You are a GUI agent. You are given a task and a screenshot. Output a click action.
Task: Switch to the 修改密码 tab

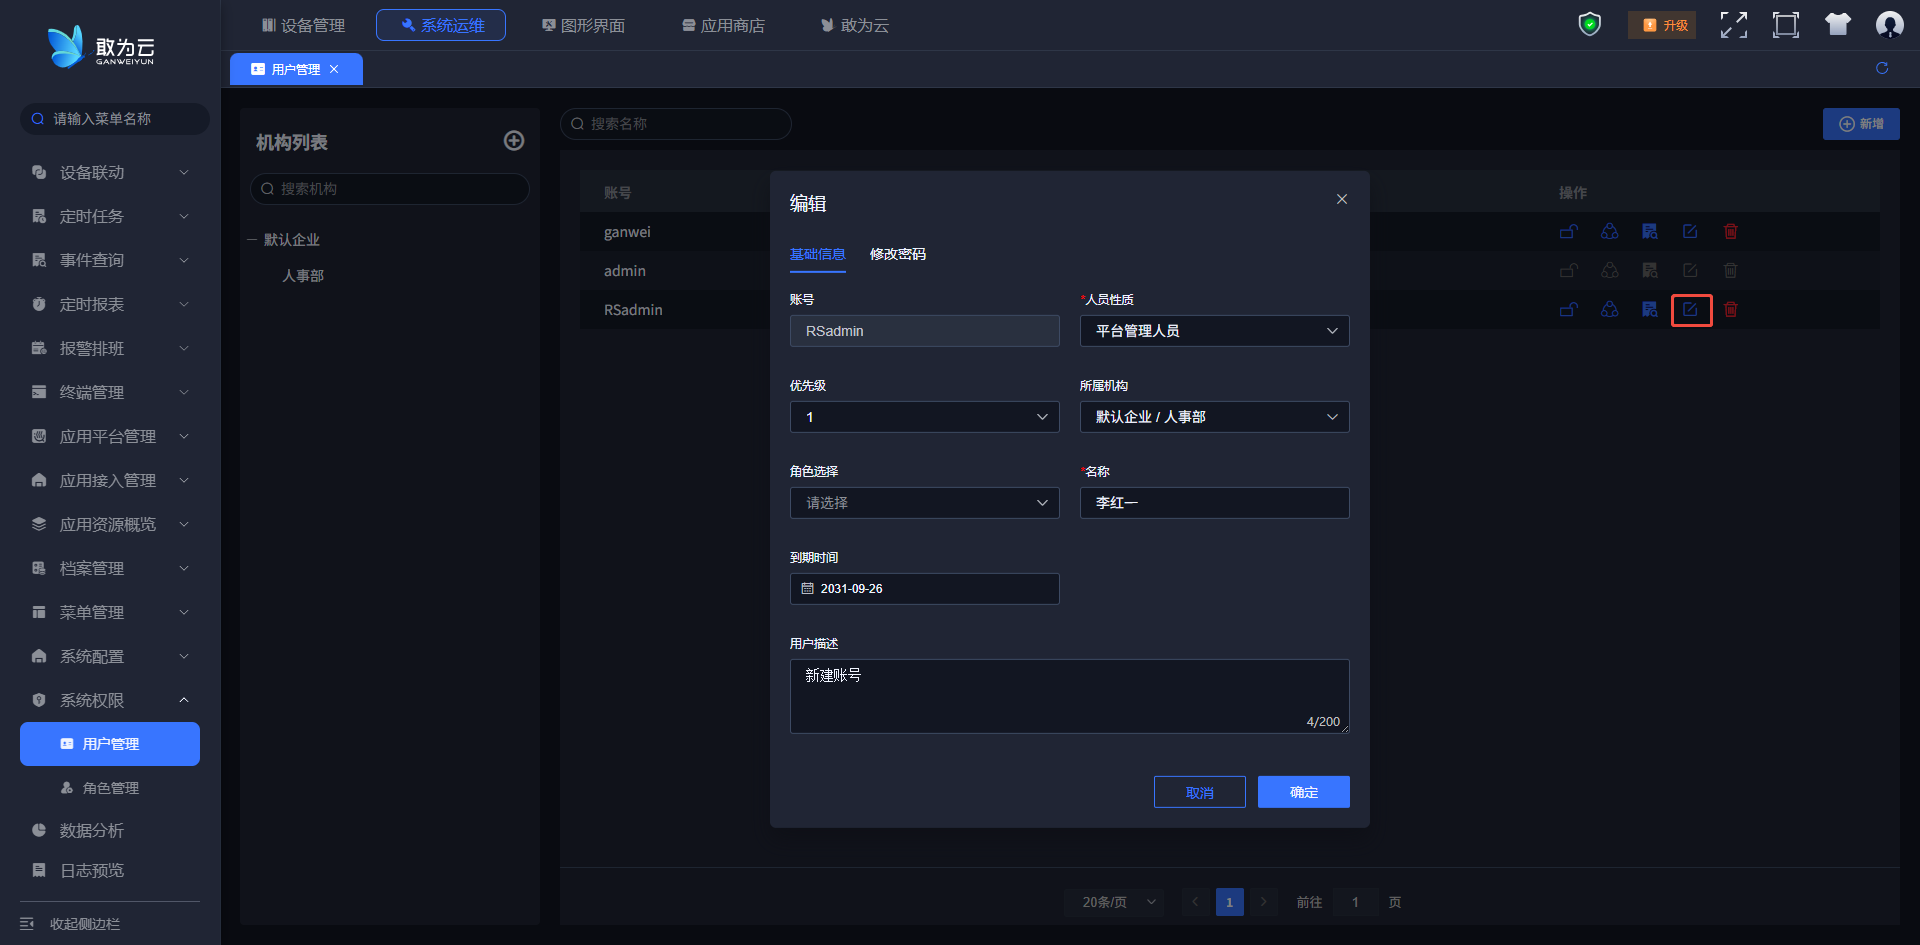[x=897, y=254]
